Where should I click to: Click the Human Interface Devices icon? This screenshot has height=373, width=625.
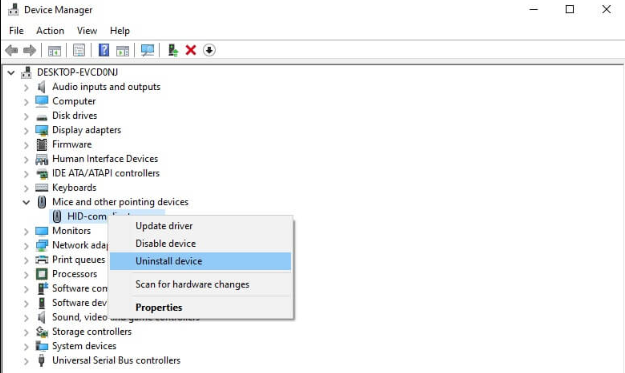pos(41,159)
